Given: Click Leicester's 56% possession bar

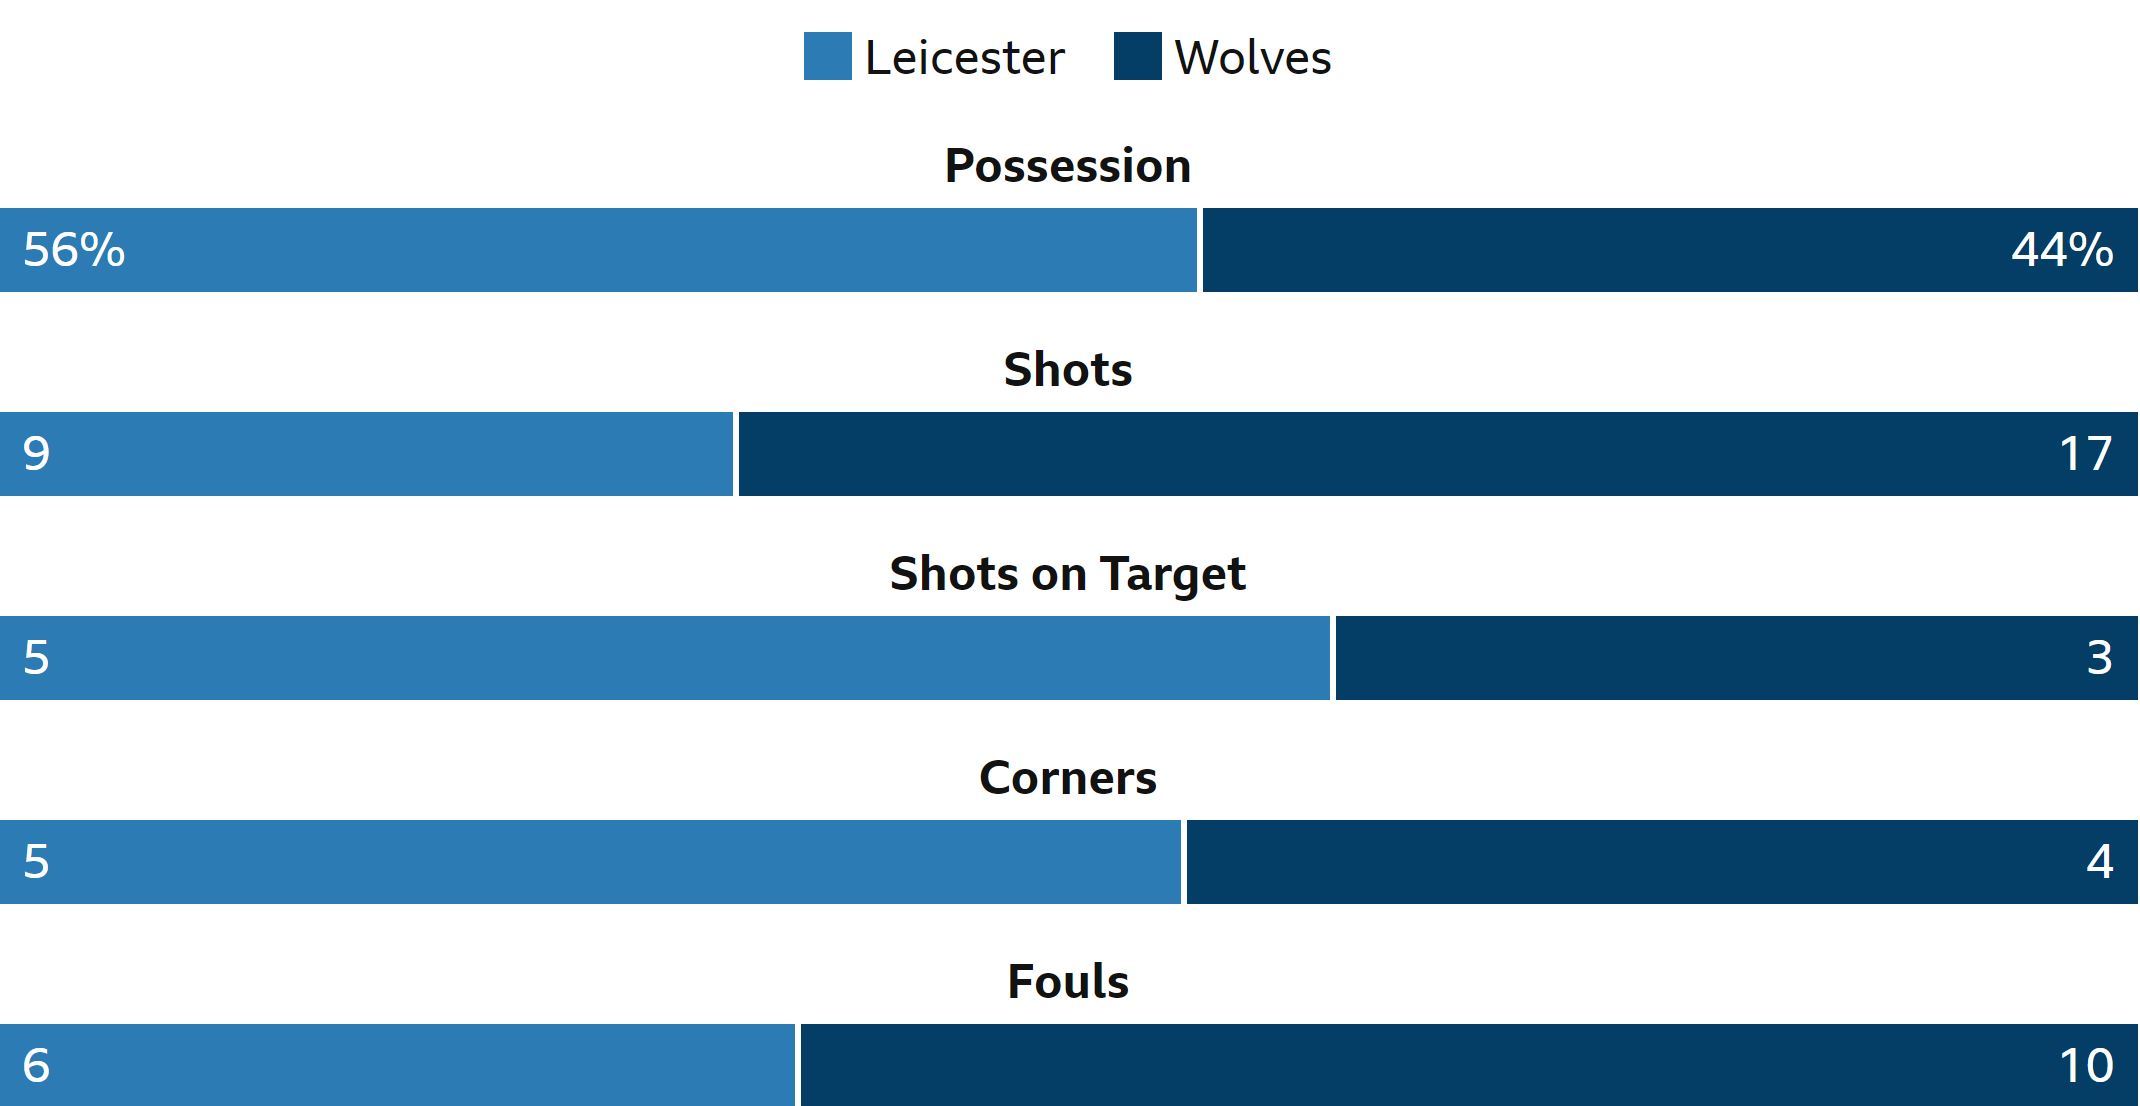Looking at the screenshot, I should (598, 250).
